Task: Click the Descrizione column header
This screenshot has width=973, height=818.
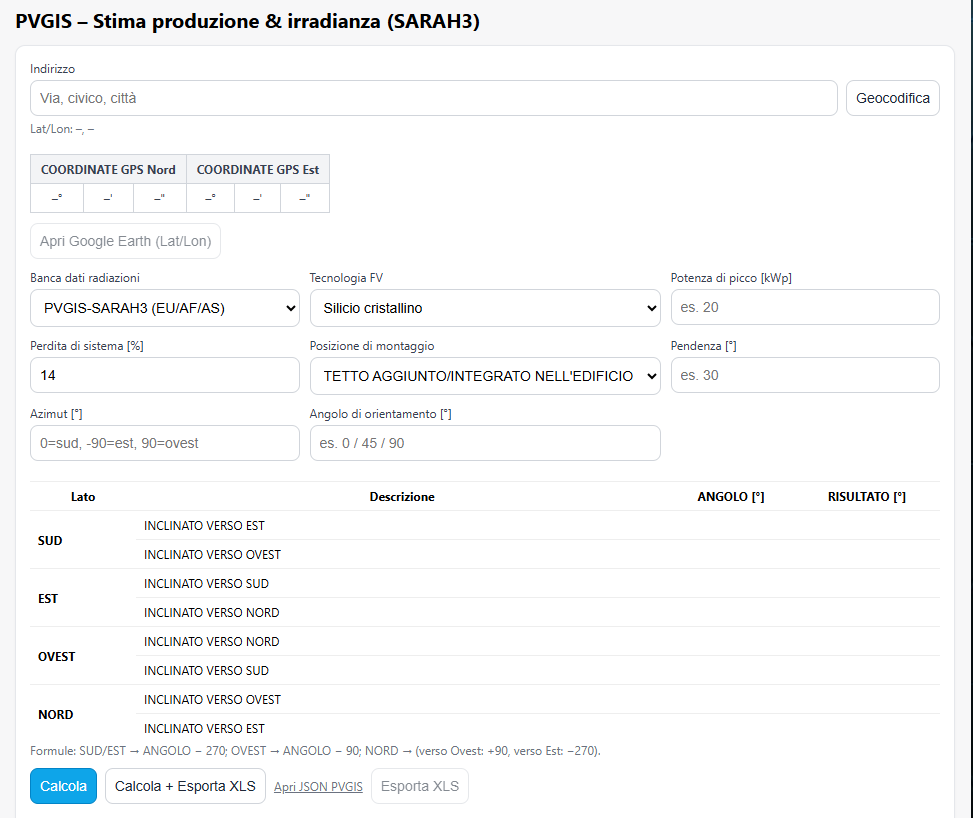Action: click(402, 497)
